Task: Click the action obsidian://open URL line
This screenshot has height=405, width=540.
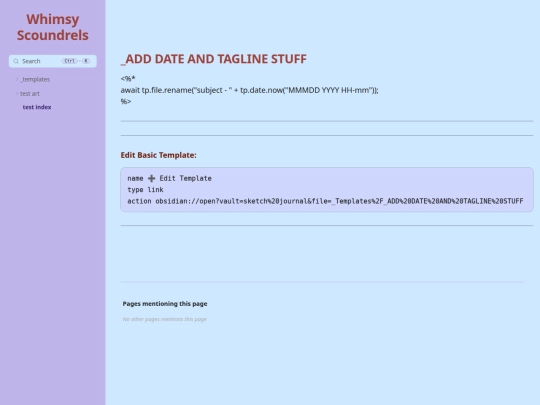Action: tap(325, 201)
